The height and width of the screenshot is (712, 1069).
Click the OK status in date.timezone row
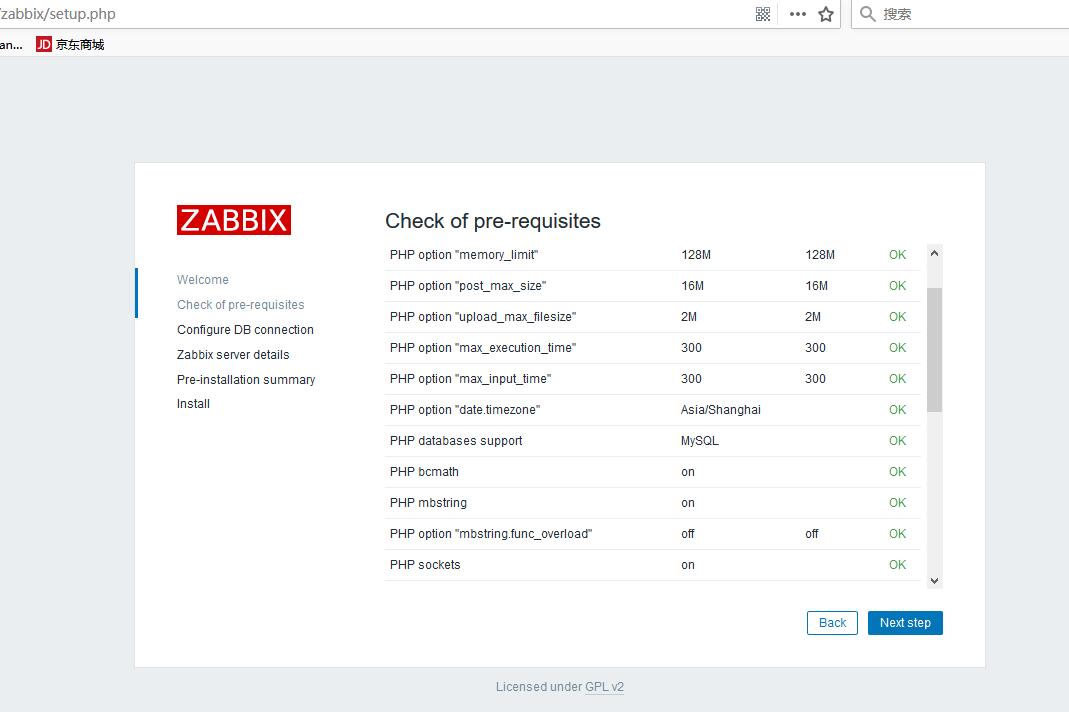(897, 410)
